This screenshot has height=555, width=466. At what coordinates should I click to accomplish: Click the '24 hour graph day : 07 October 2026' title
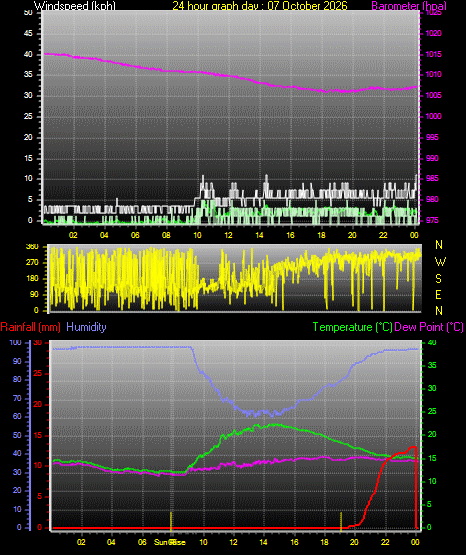click(260, 6)
